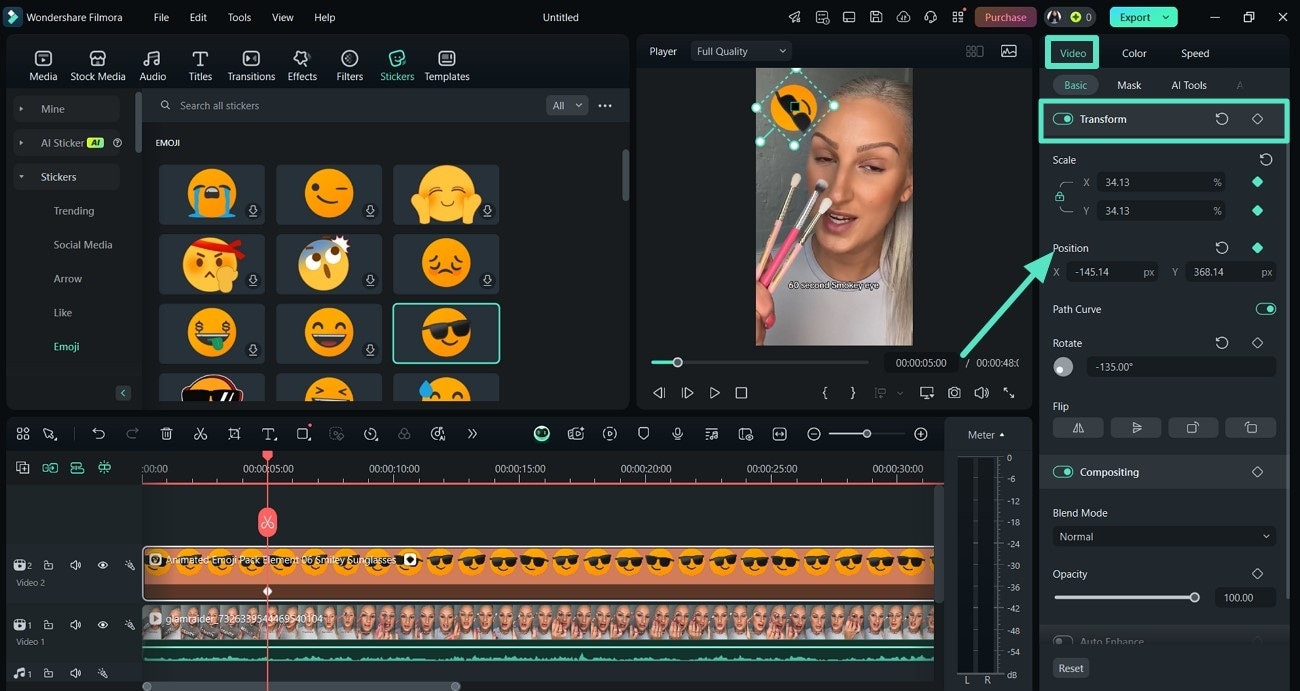This screenshot has width=1300, height=691.
Task: Open the All stickers filter dropdown
Action: coord(567,105)
